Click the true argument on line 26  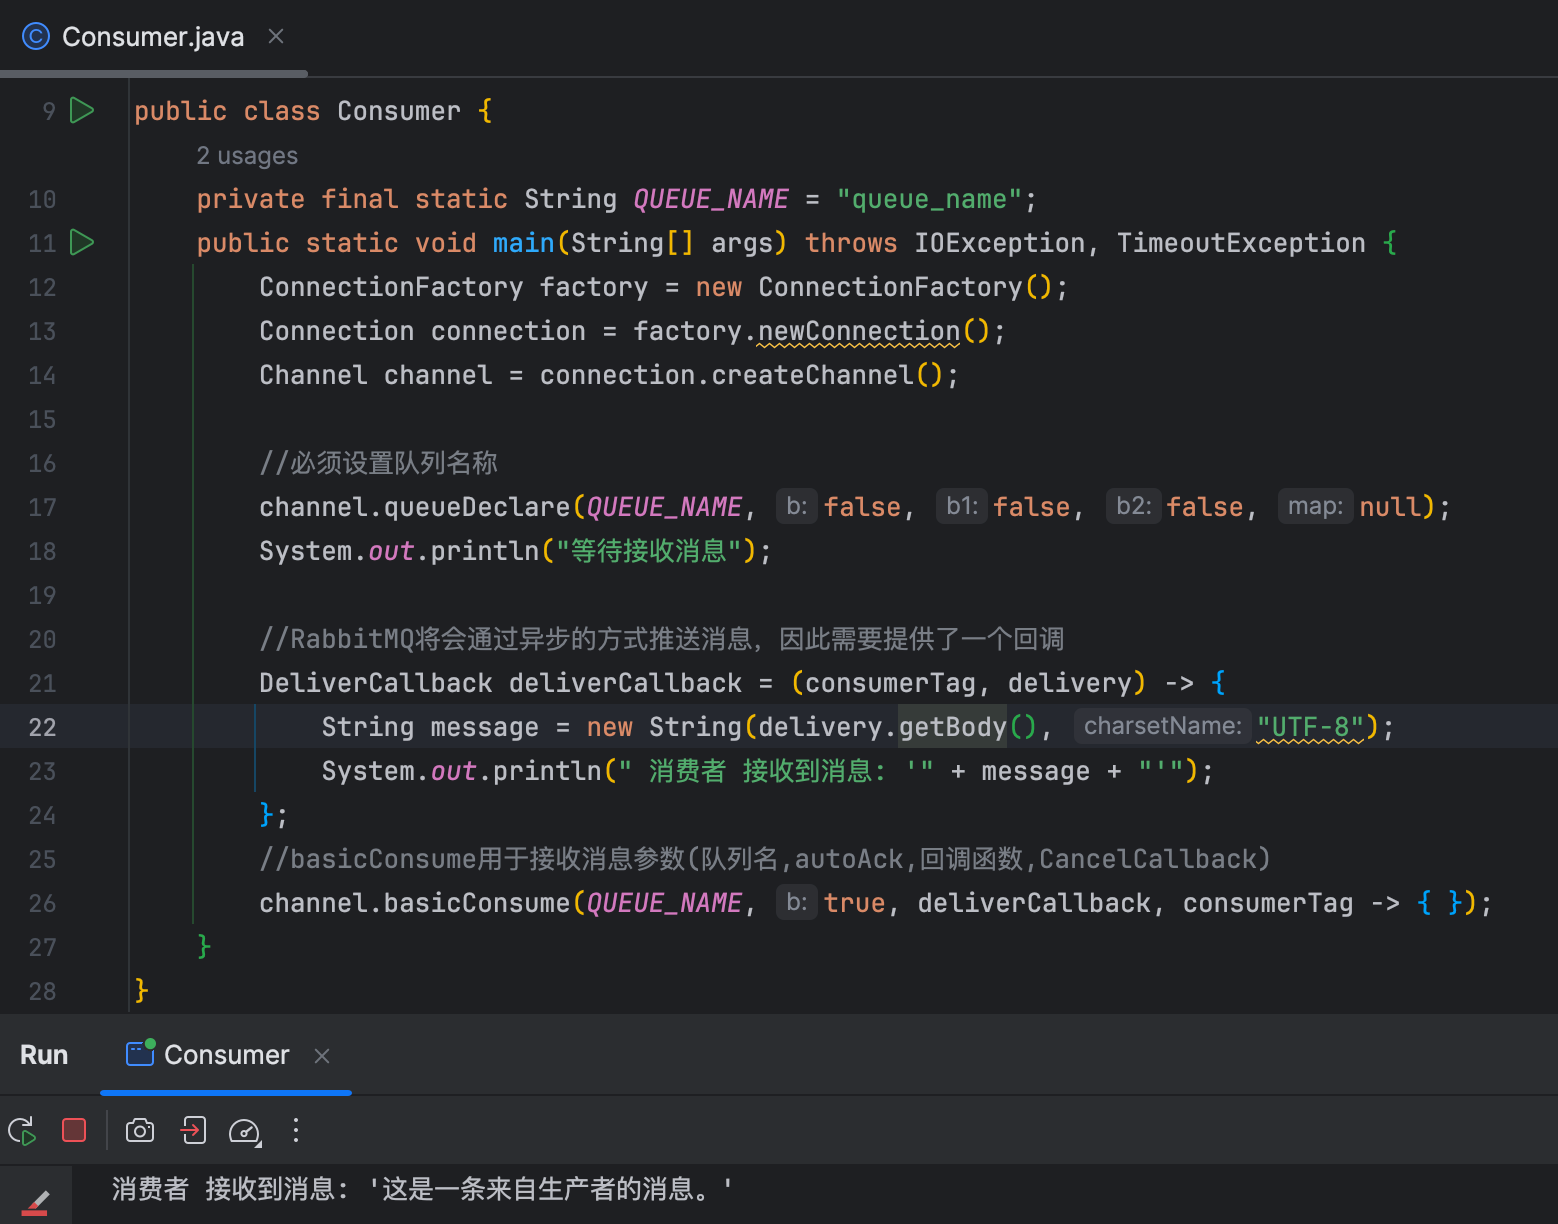click(x=855, y=903)
